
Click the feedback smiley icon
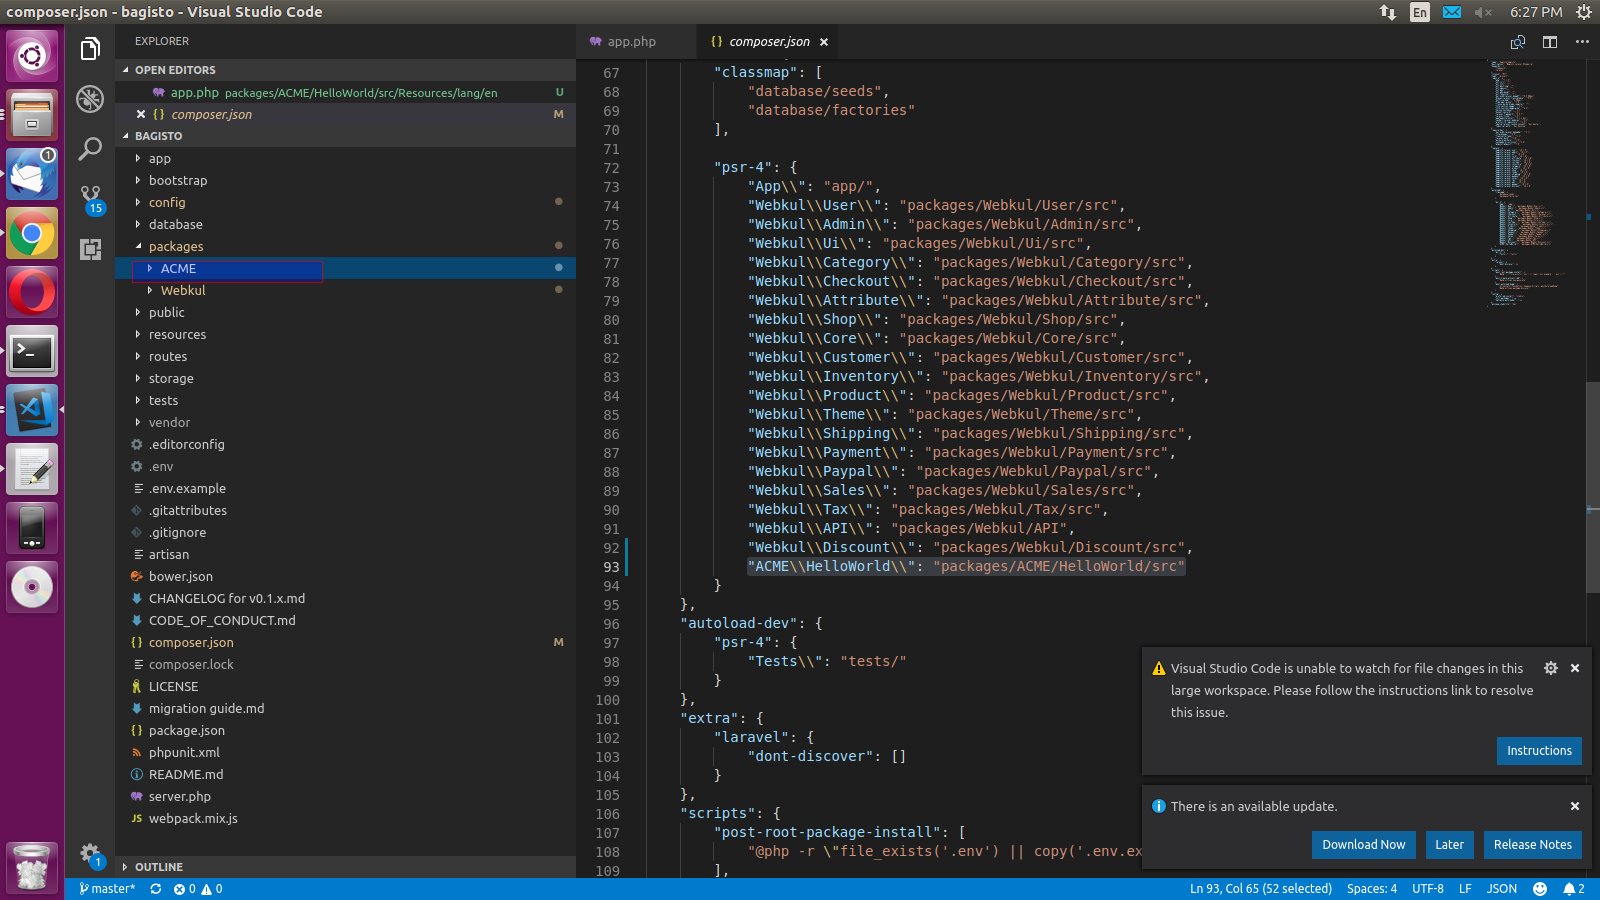click(x=1540, y=889)
